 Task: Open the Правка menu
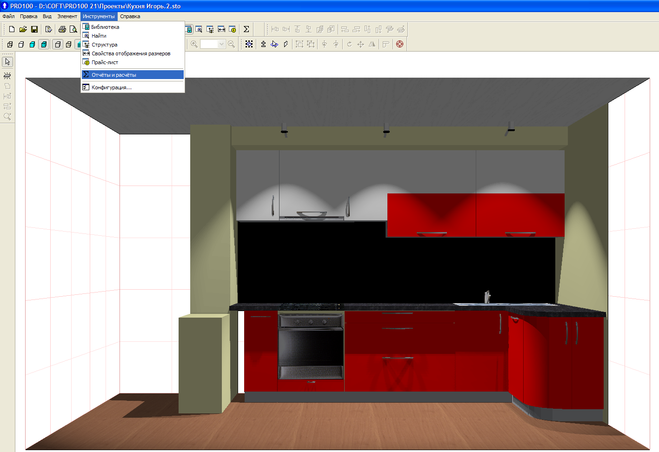pyautogui.click(x=29, y=16)
